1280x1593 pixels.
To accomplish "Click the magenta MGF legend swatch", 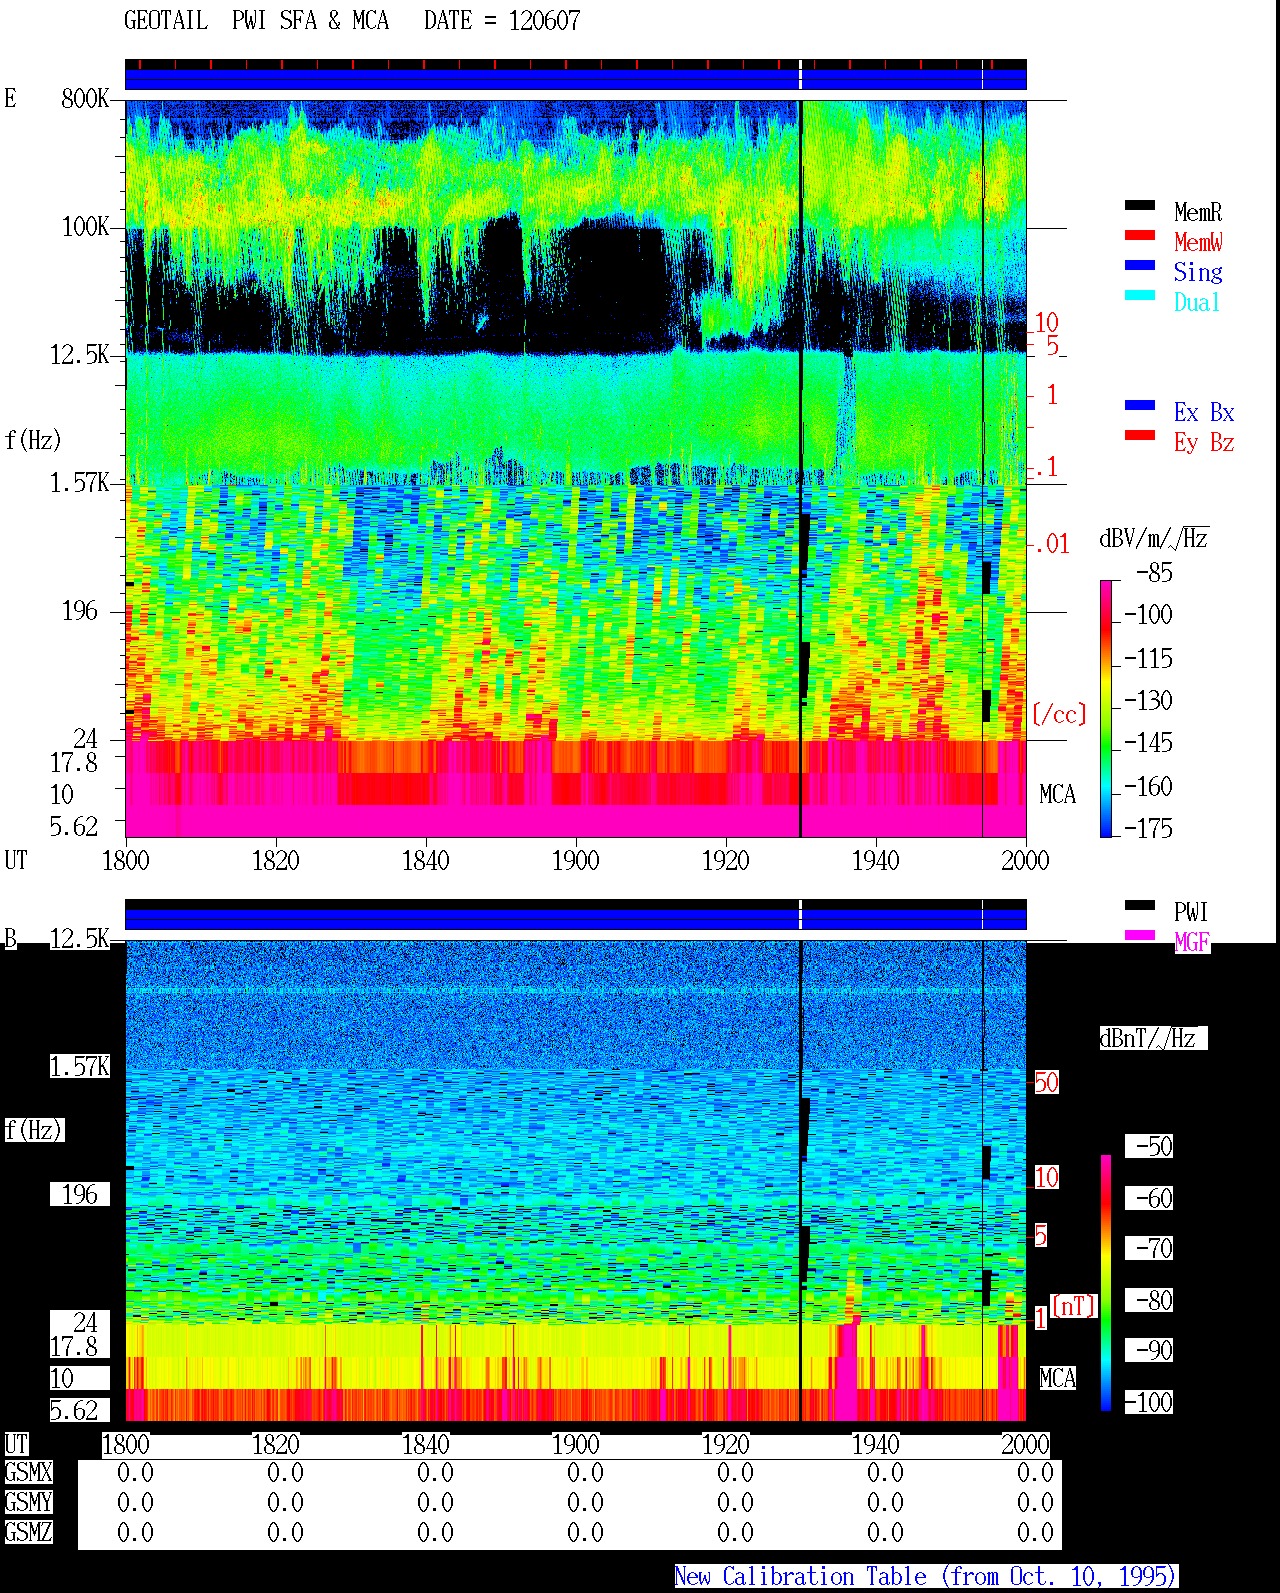I will point(1140,936).
